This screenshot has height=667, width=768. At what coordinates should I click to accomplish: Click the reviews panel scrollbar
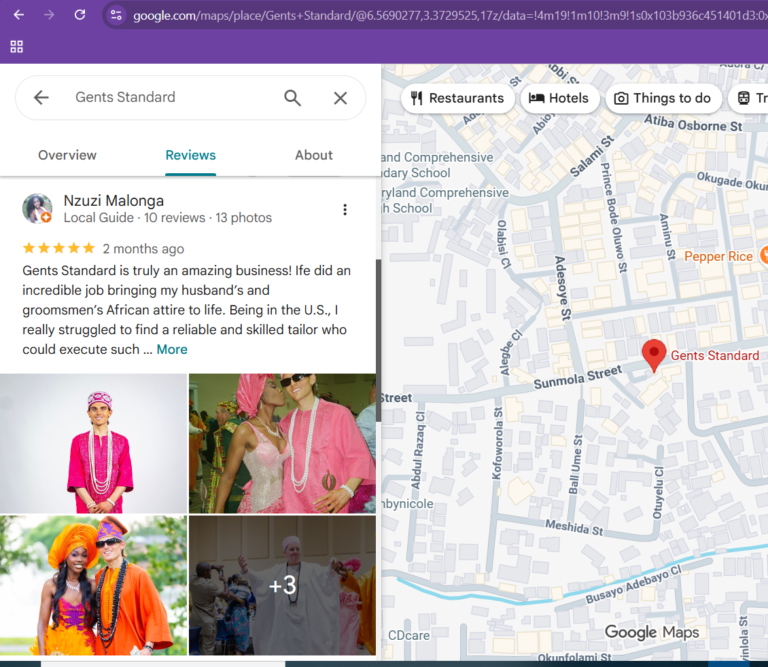tap(378, 340)
